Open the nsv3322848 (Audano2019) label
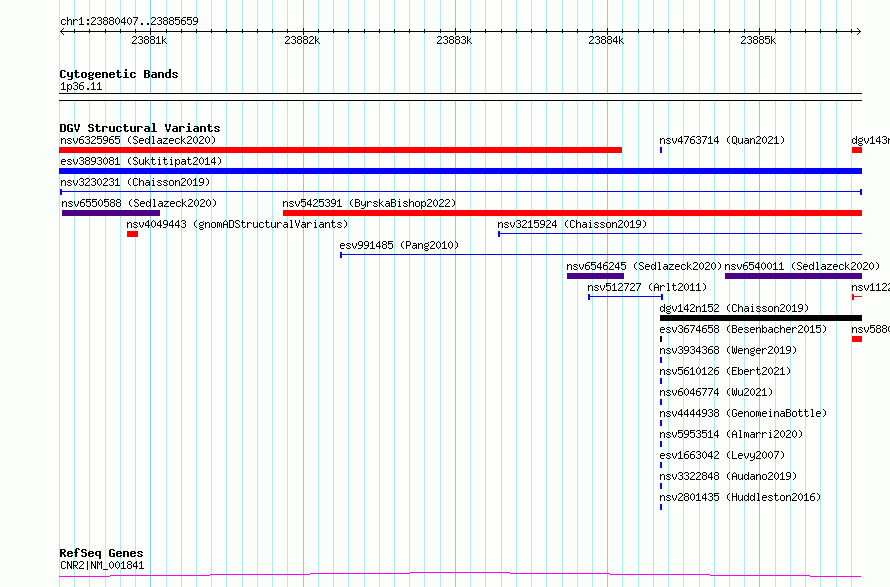The height and width of the screenshot is (587, 890). (728, 476)
